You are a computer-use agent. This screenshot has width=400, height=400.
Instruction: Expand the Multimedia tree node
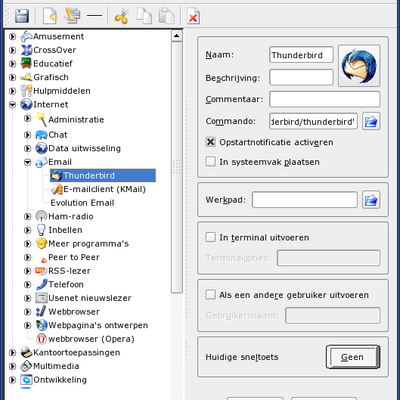tap(12, 366)
